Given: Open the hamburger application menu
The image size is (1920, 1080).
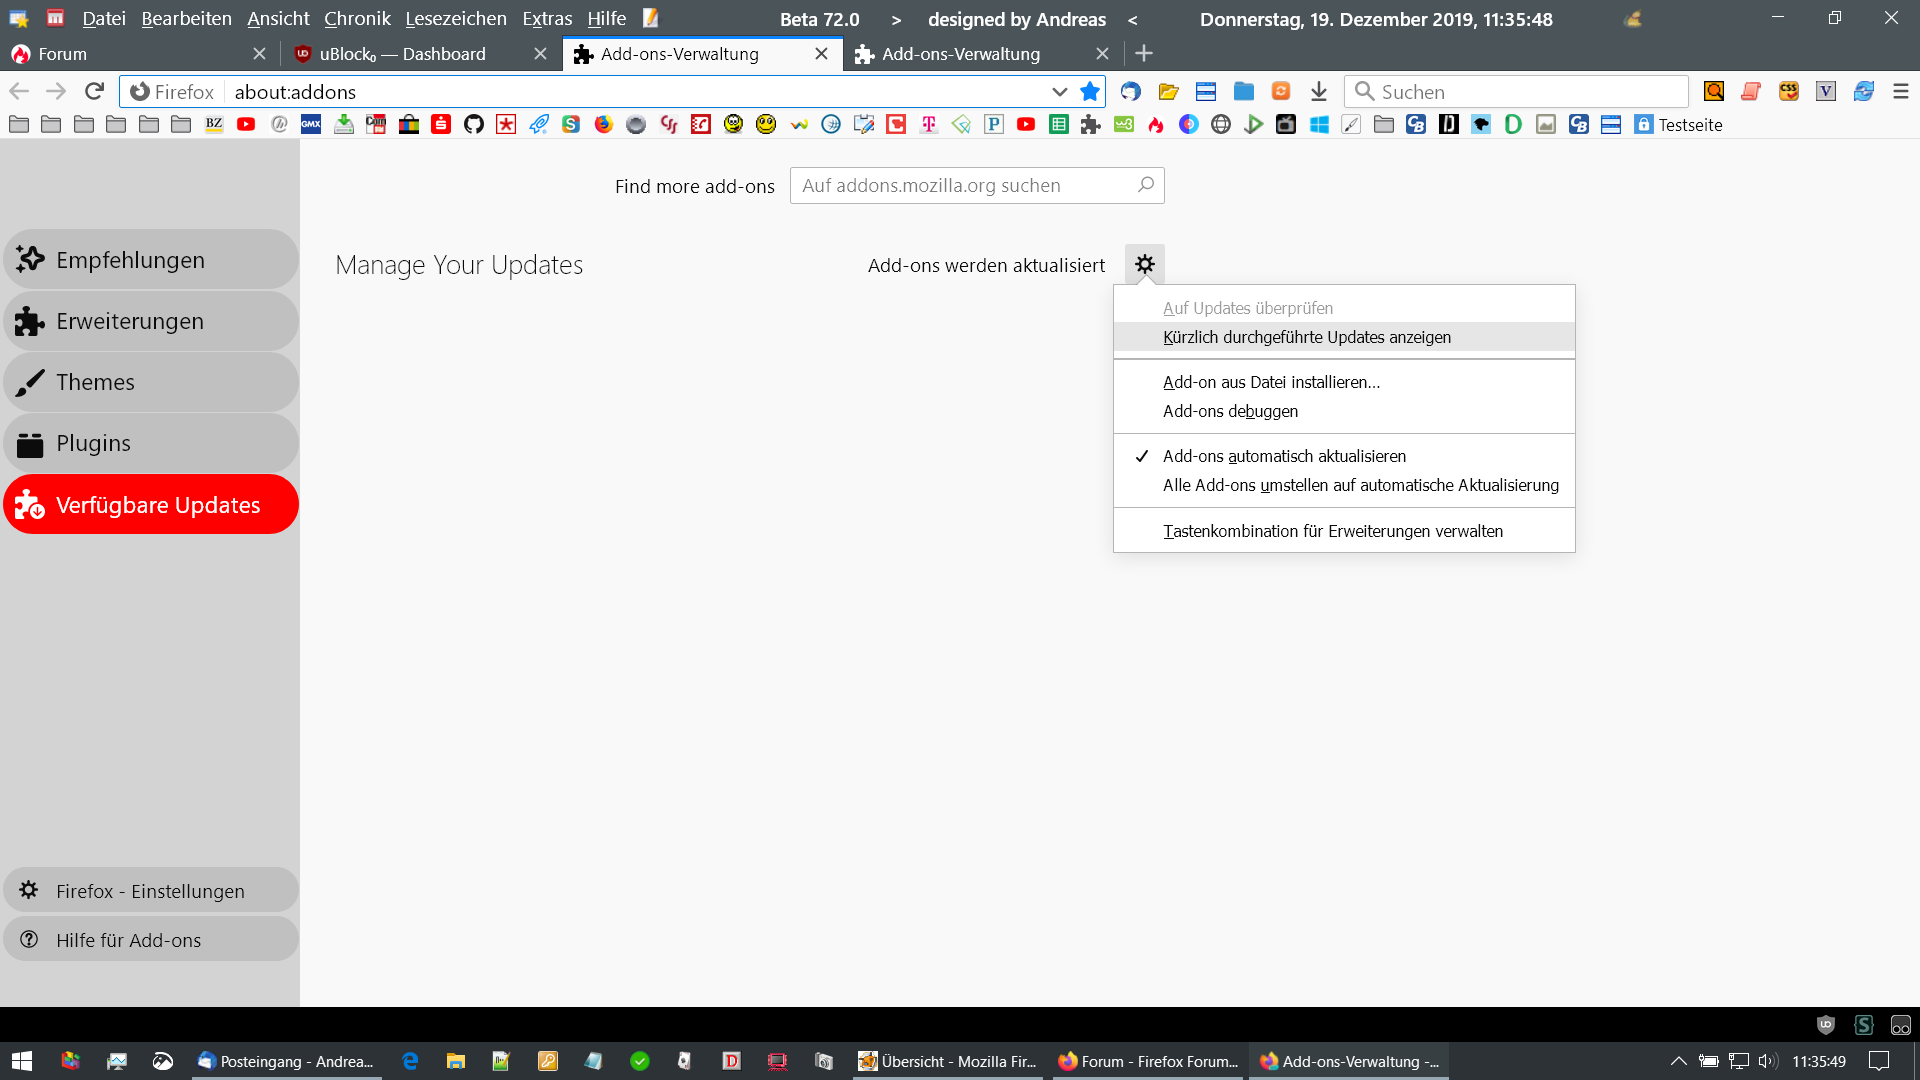Looking at the screenshot, I should click(x=1901, y=92).
